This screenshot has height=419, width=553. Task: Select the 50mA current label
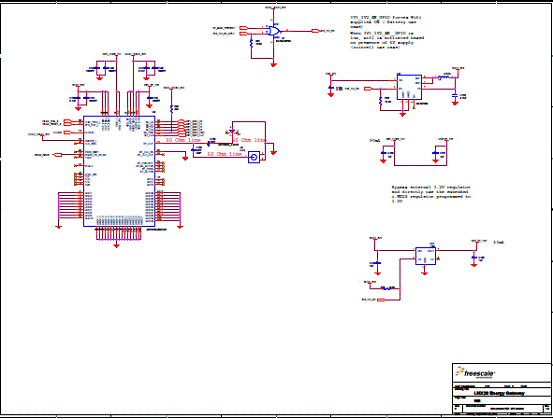point(375,140)
